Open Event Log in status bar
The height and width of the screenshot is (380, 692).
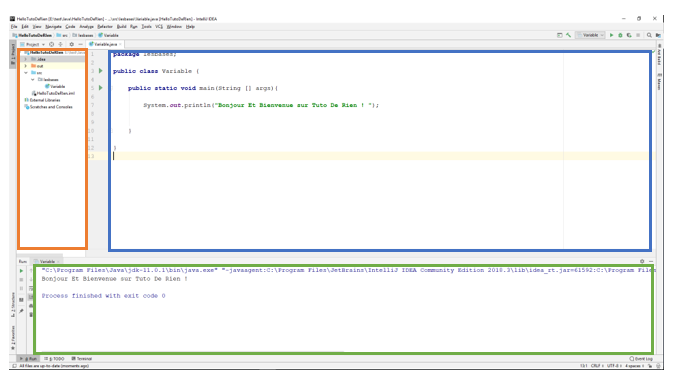coord(641,359)
